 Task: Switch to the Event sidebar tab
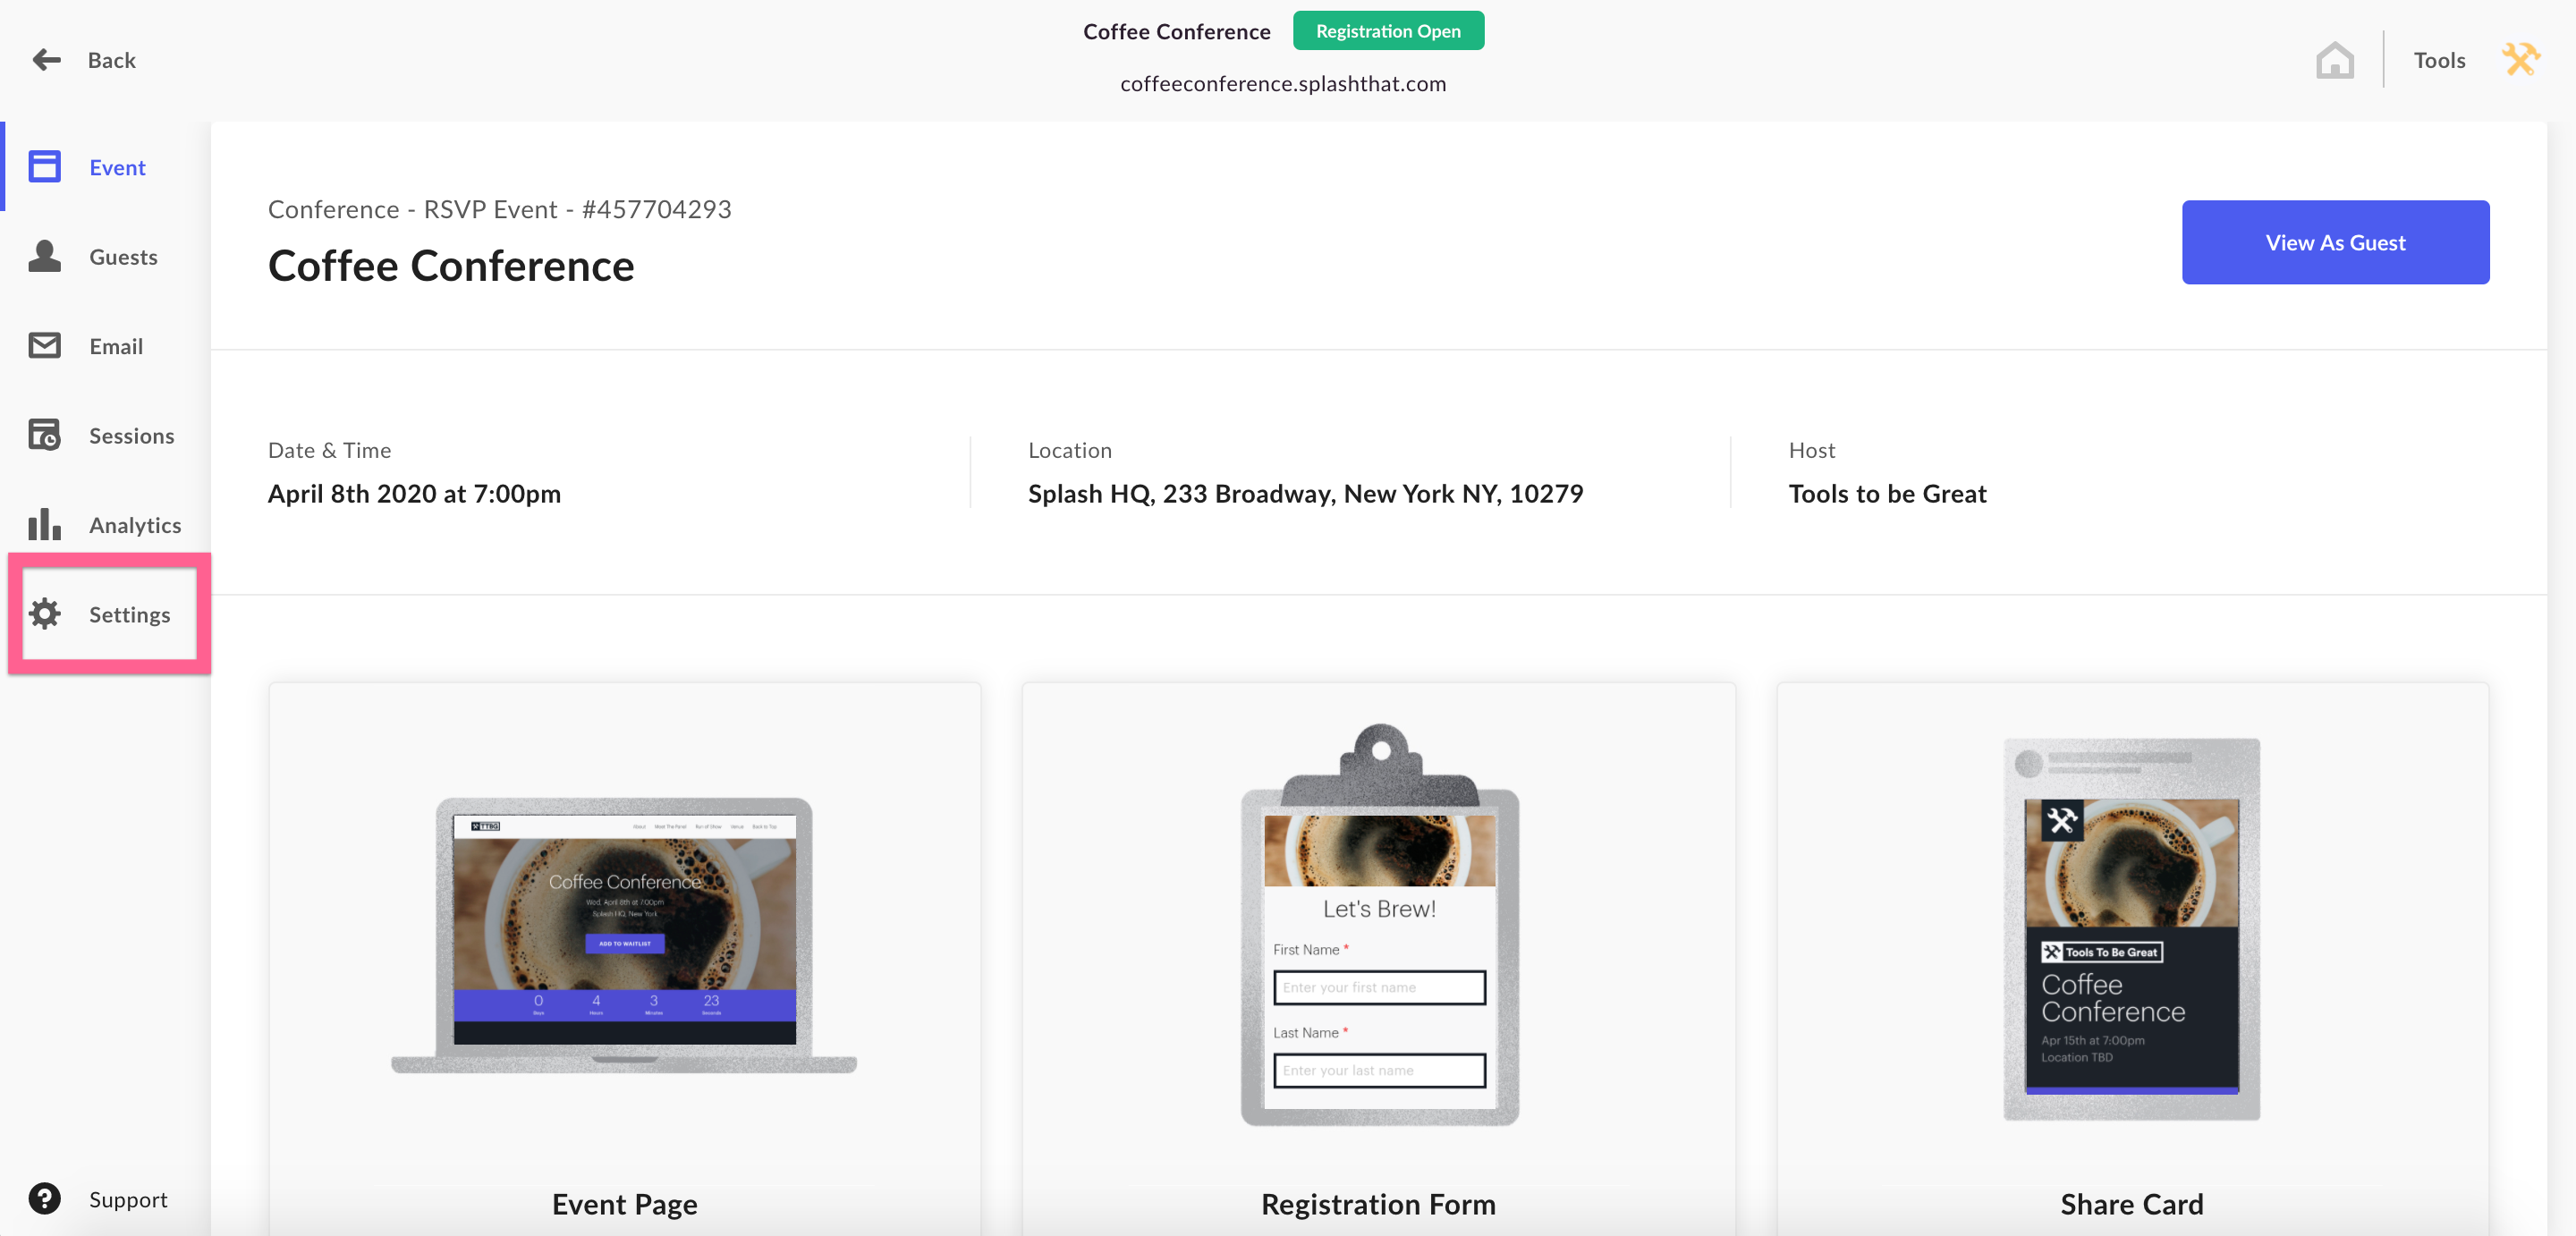(117, 168)
